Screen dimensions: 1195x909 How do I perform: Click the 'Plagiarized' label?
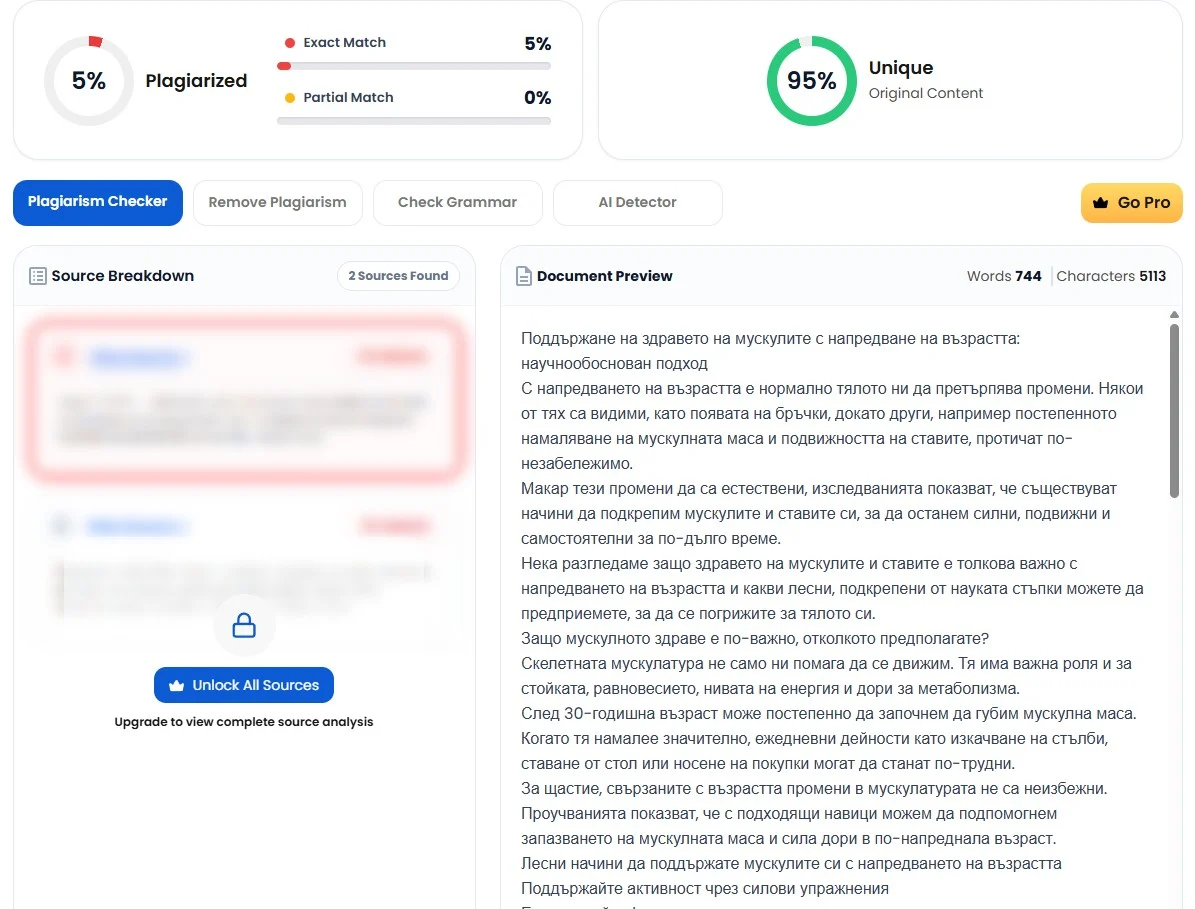click(196, 81)
